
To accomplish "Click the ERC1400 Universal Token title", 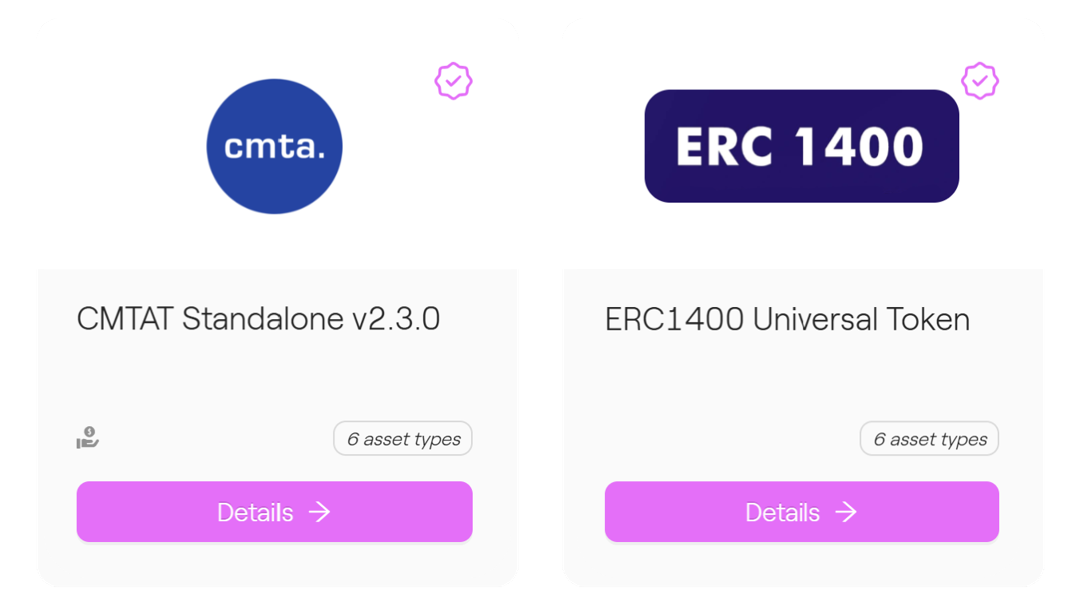I will tap(787, 319).
